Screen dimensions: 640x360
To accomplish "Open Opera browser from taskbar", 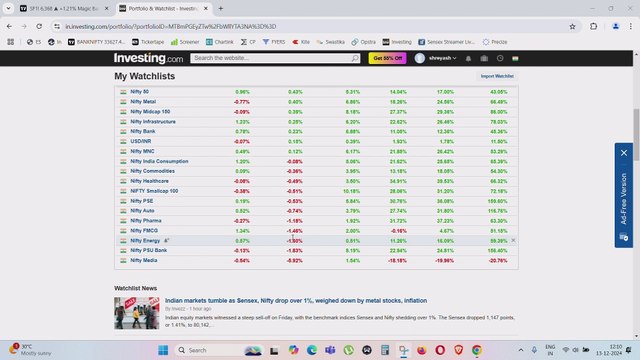I will [440, 350].
